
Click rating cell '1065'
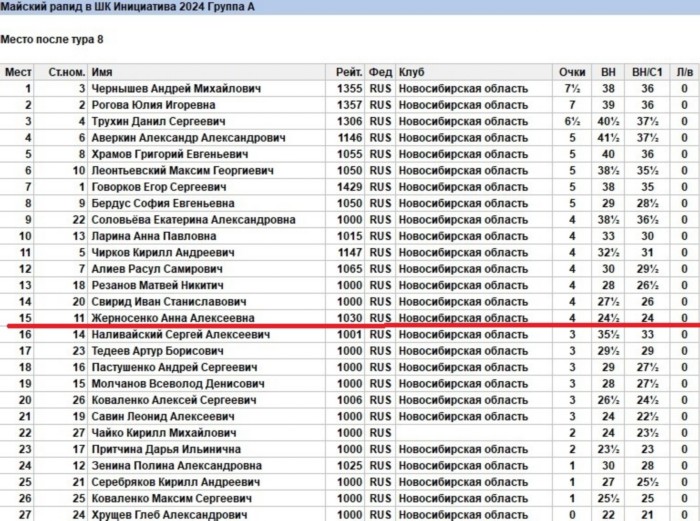coord(350,269)
